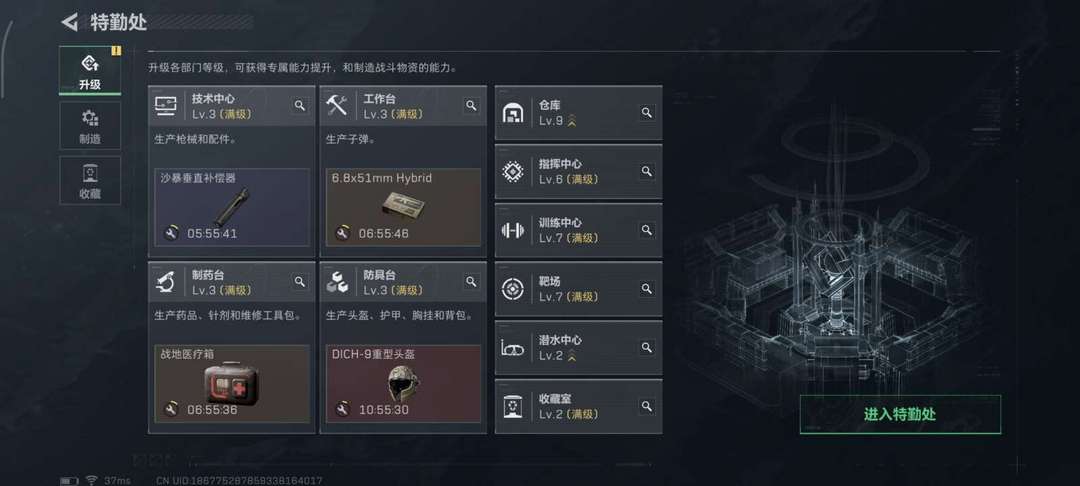The width and height of the screenshot is (1080, 486).
Task: Expand 仓库 upgrade via yellow chevrons
Action: (572, 121)
